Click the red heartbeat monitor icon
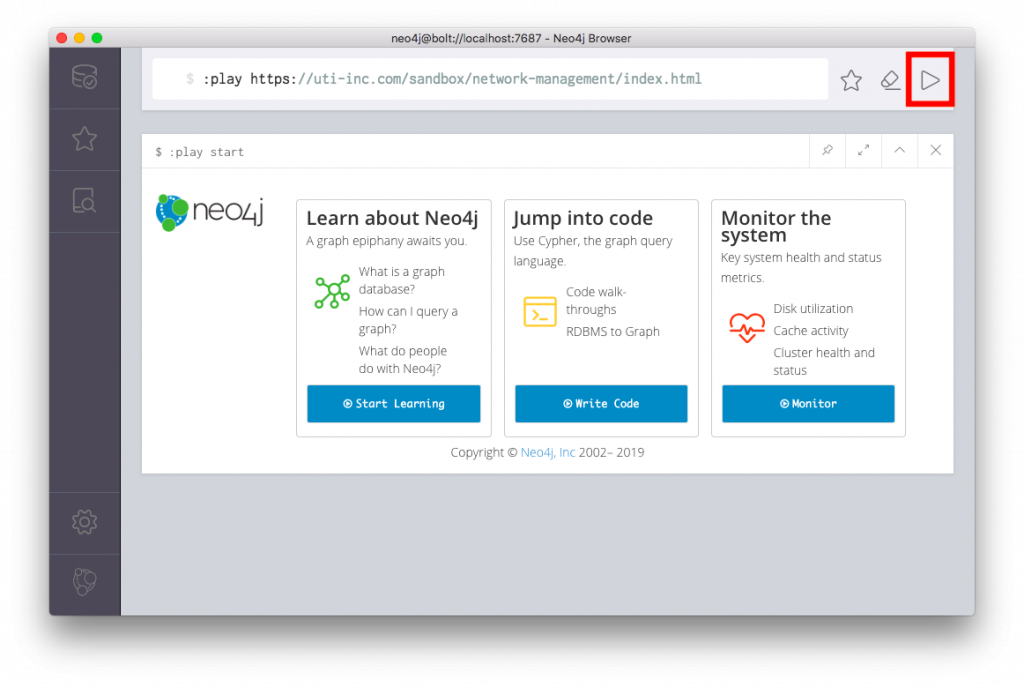 point(746,328)
